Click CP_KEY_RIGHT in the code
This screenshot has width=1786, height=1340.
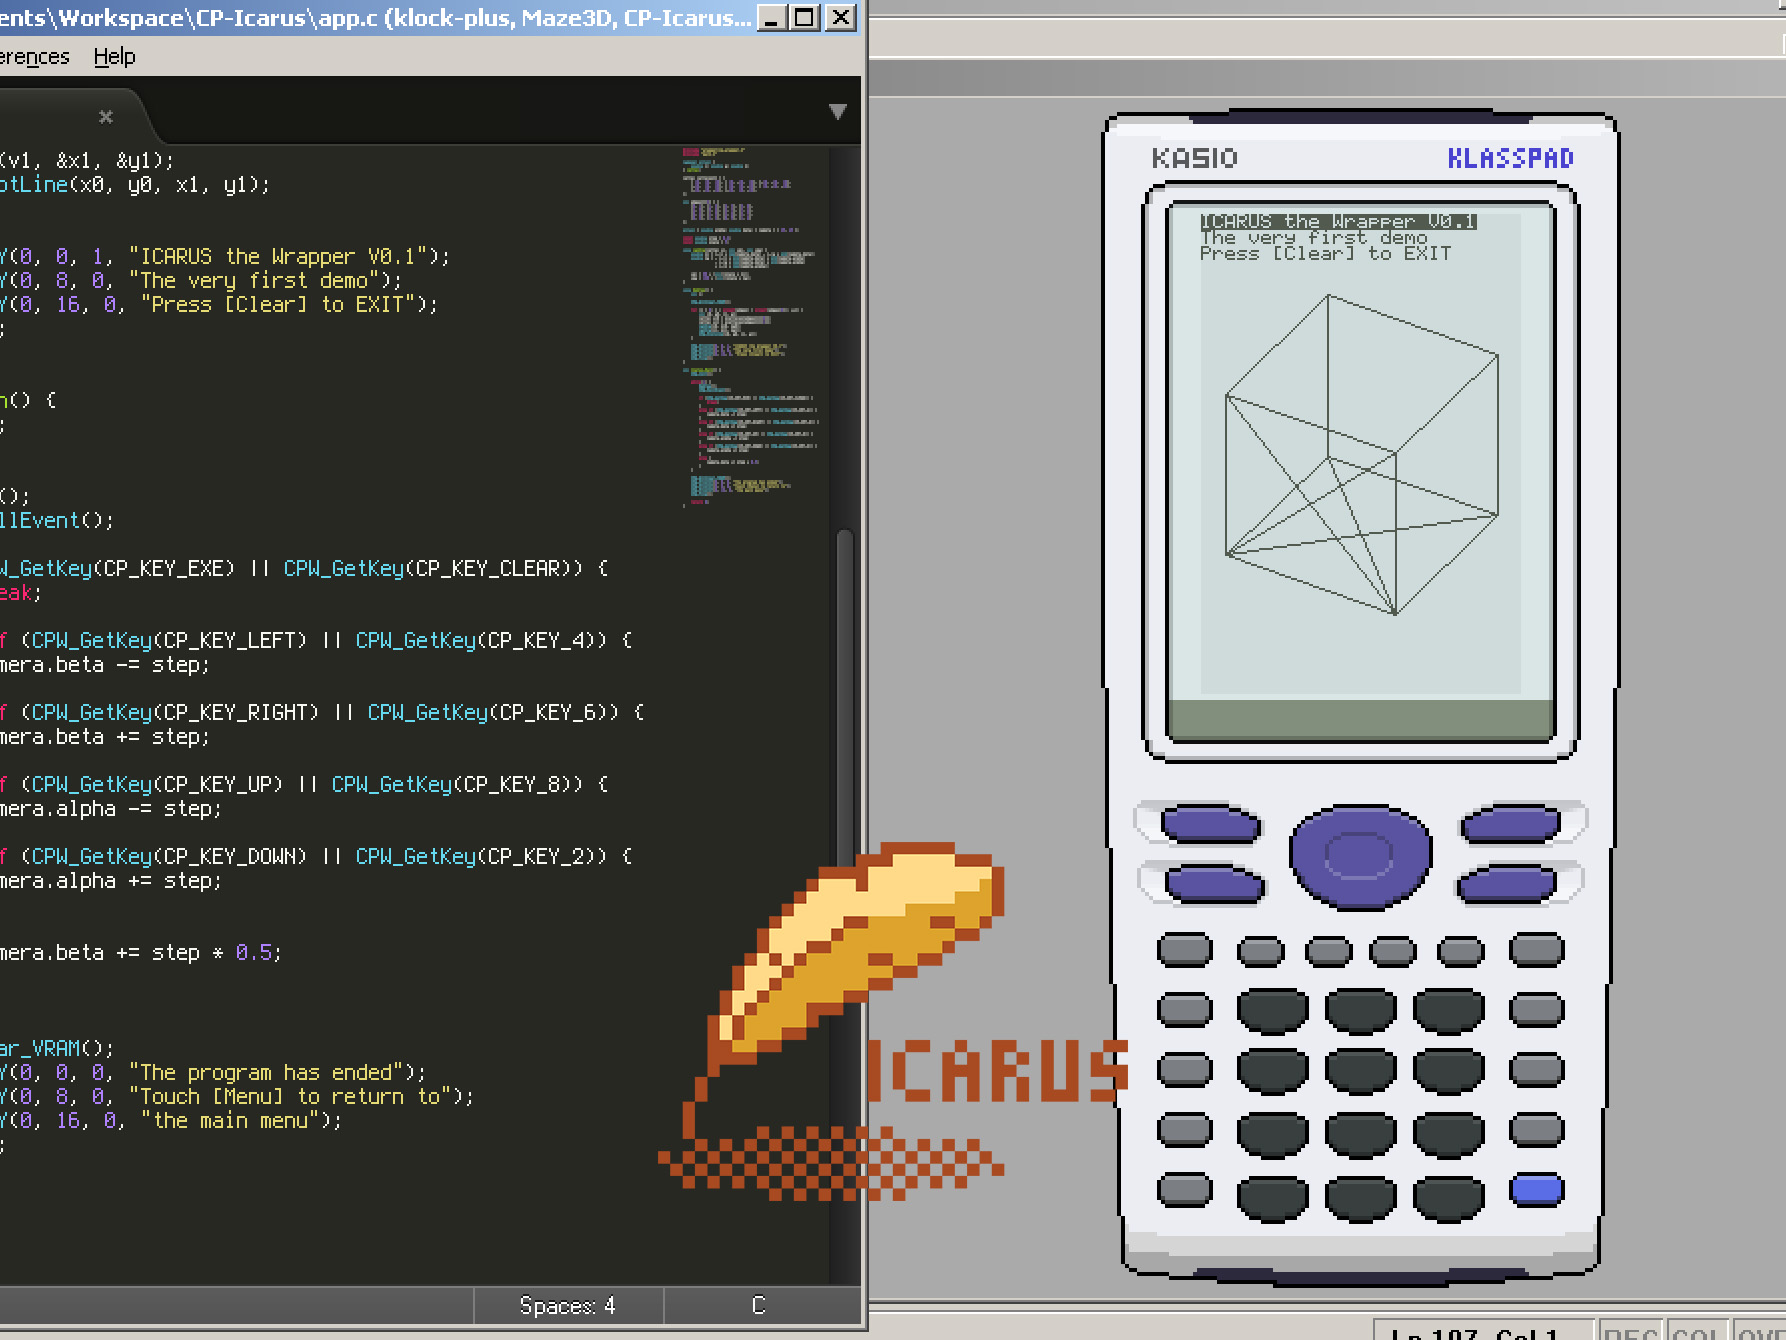pos(235,713)
